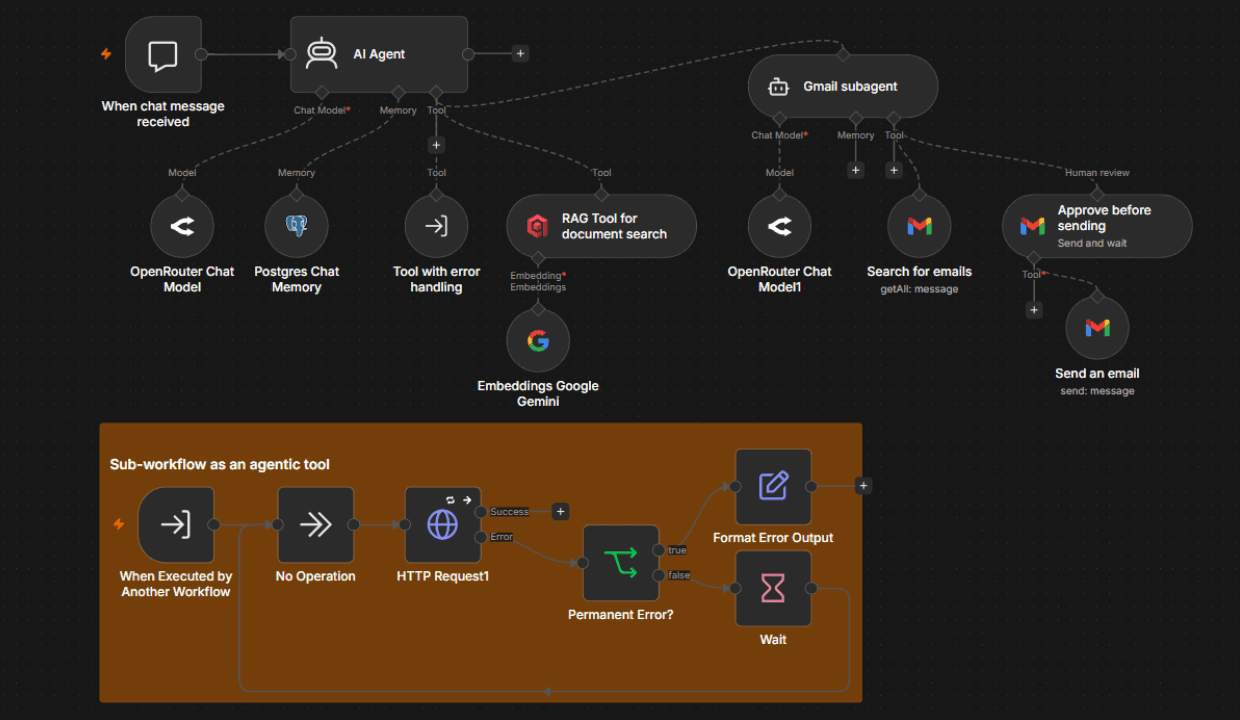Add node after HTTP Request1 Success output
Viewport: 1240px width, 720px height.
tap(560, 511)
